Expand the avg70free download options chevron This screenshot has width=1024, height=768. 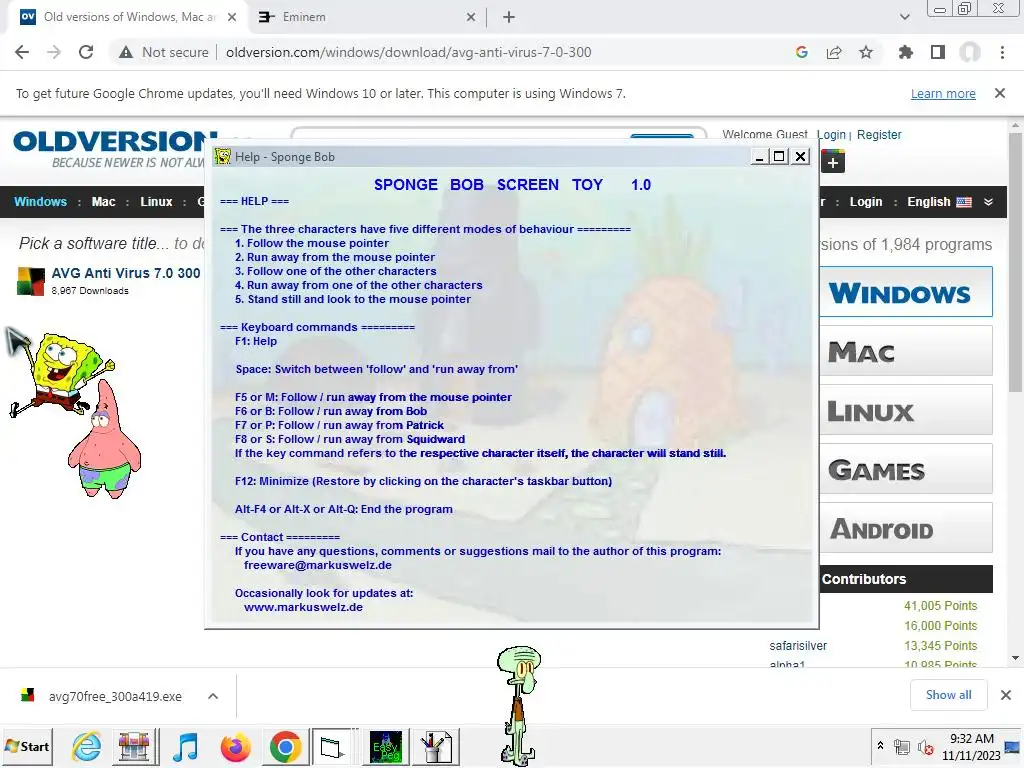(213, 696)
